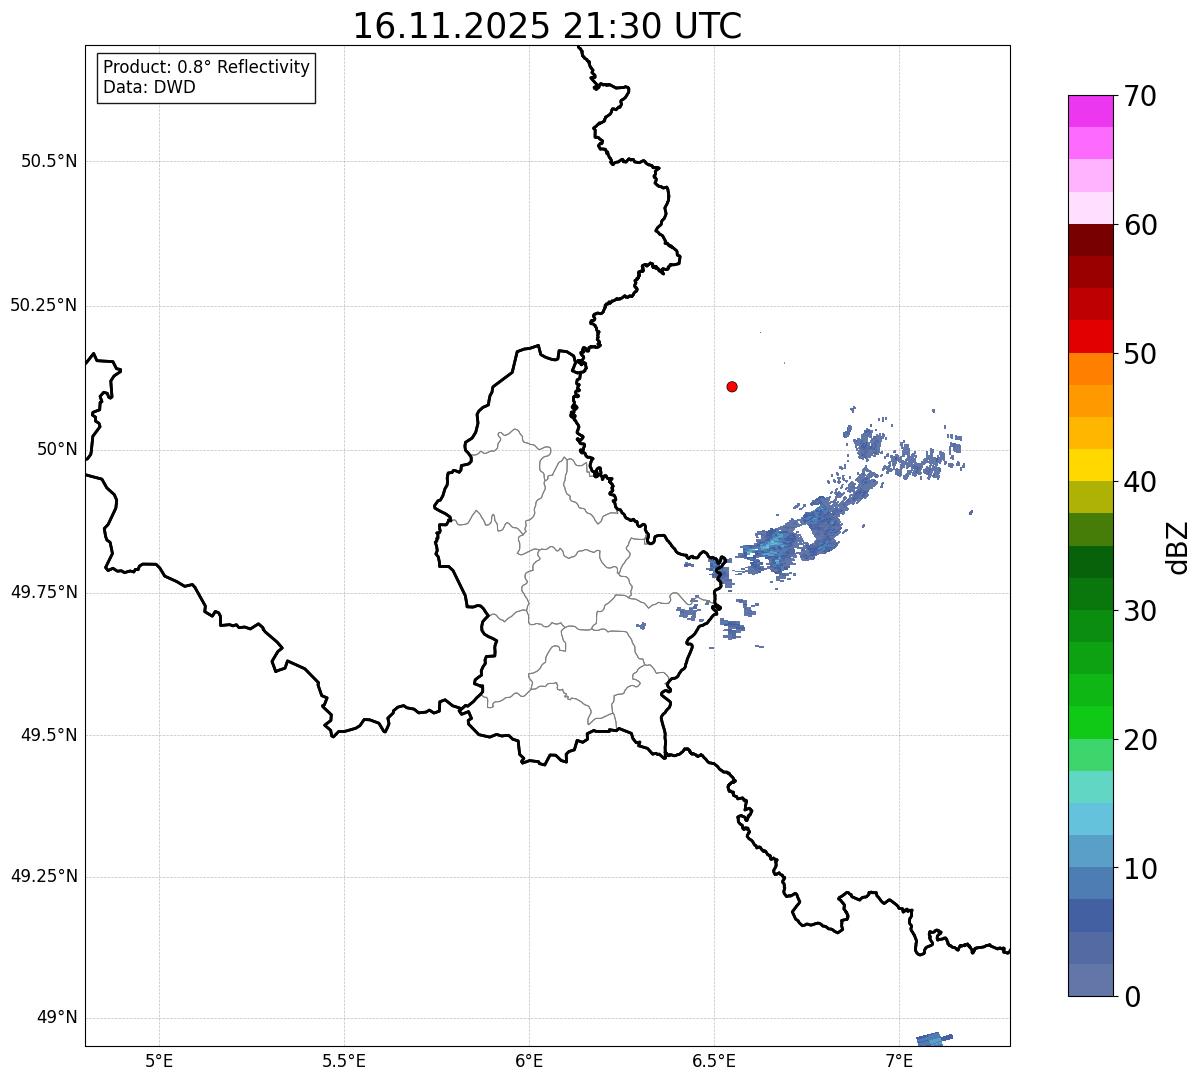Click the 49°N latitude label

tap(57, 1017)
